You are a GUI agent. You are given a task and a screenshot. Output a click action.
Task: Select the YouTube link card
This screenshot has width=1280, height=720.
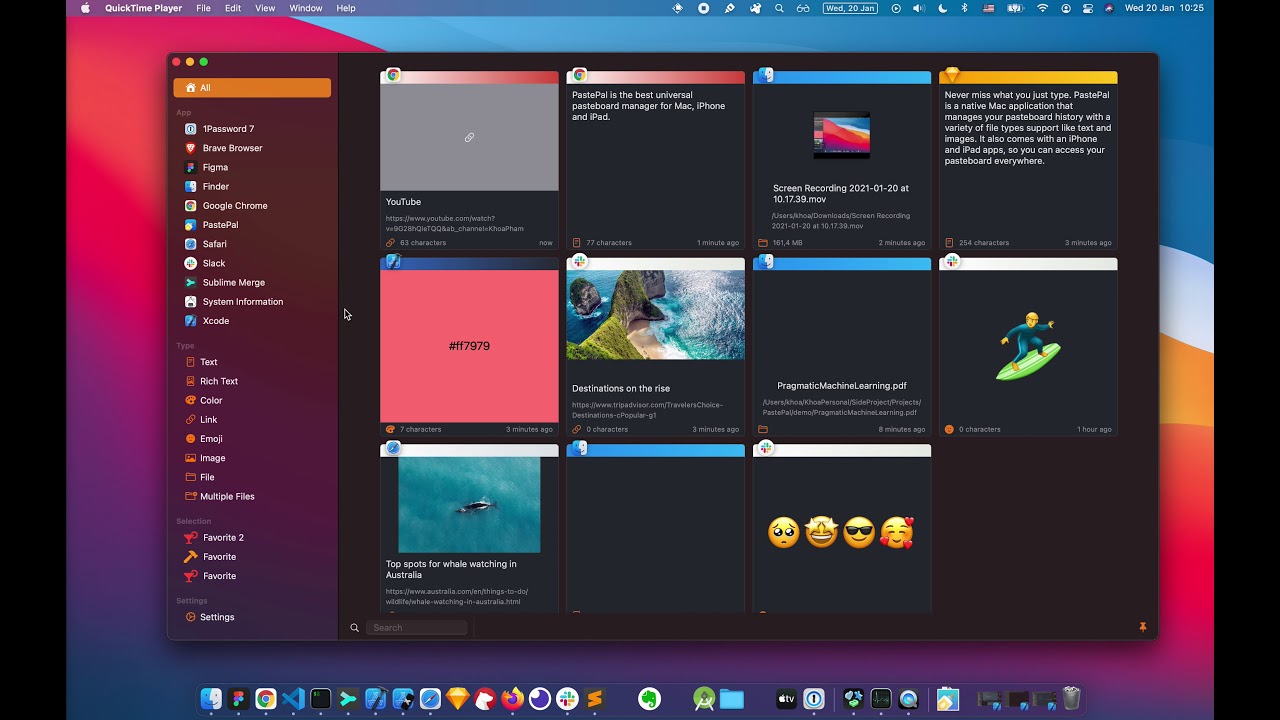[x=469, y=160]
